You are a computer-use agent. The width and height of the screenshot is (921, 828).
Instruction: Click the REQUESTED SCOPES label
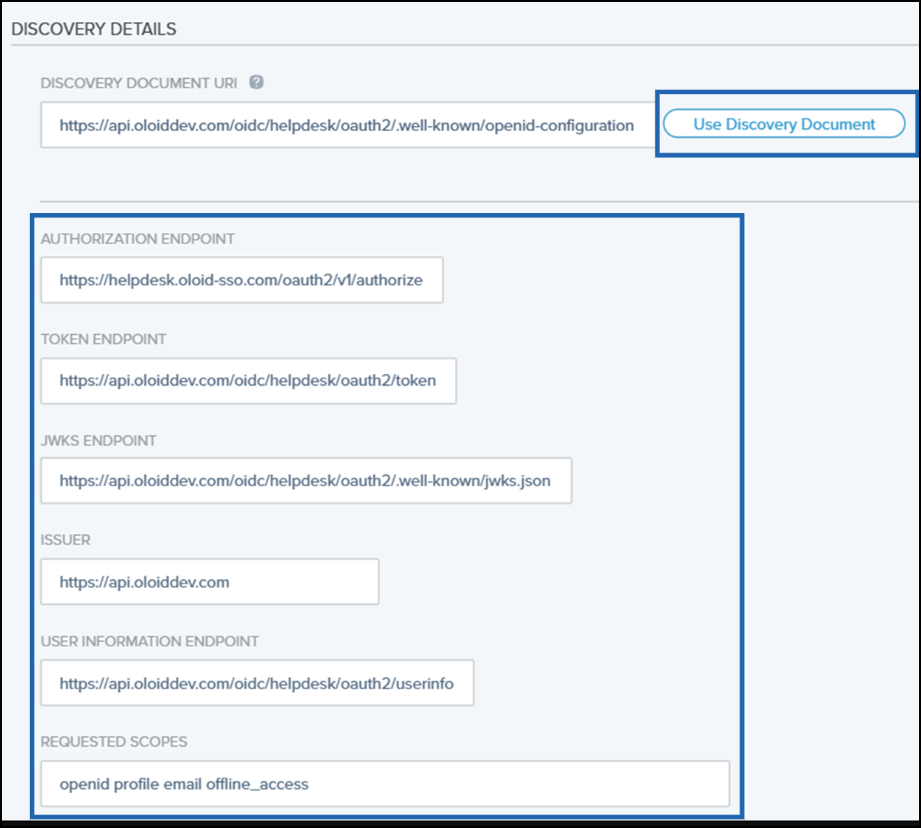(x=114, y=742)
